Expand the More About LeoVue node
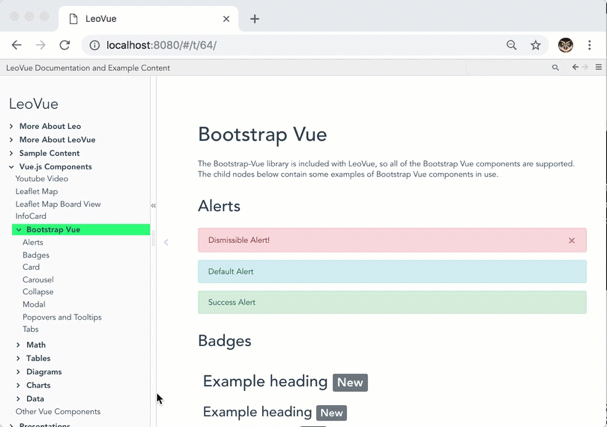This screenshot has height=427, width=607. point(11,140)
